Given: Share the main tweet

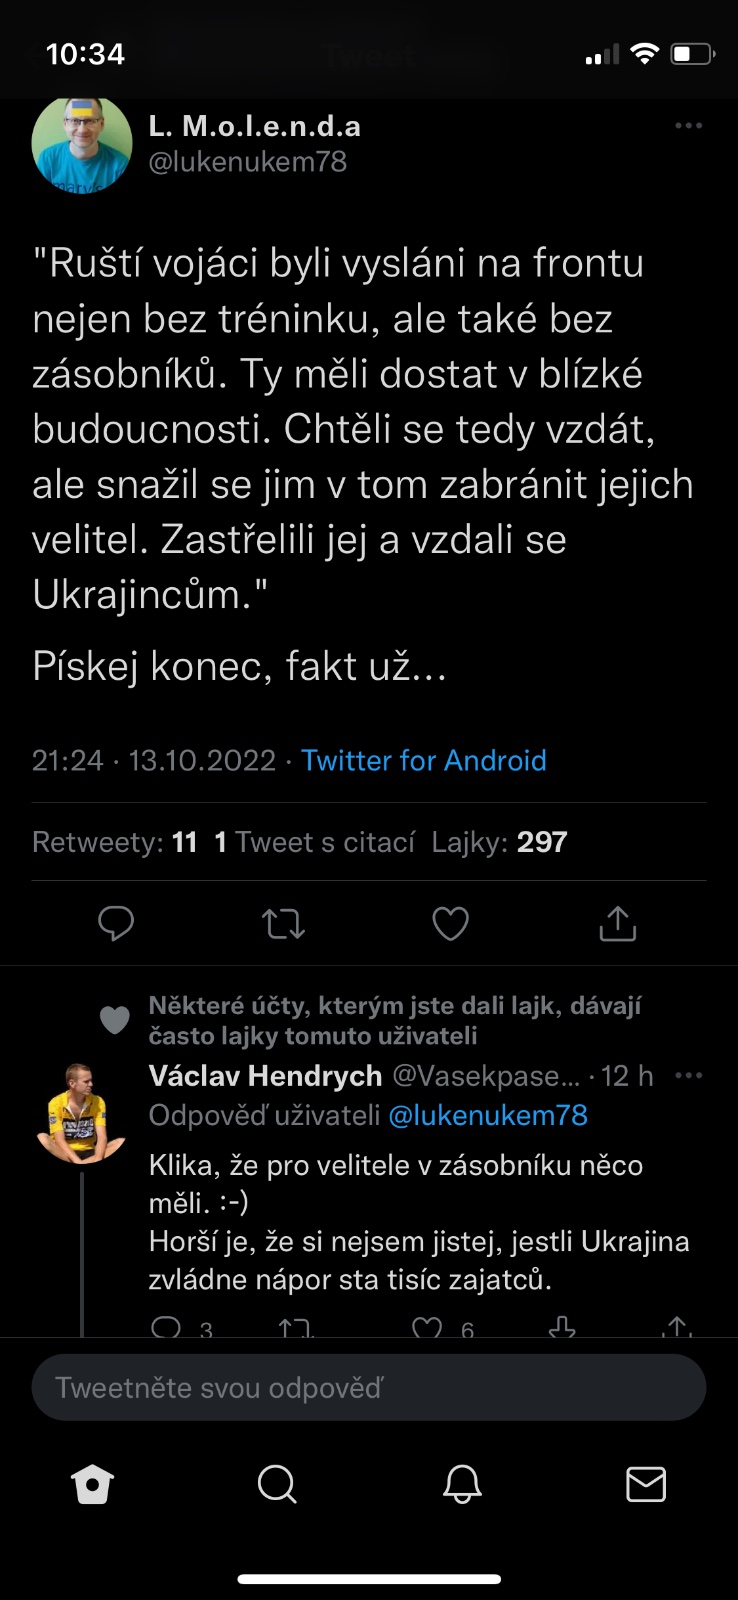Looking at the screenshot, I should point(617,923).
